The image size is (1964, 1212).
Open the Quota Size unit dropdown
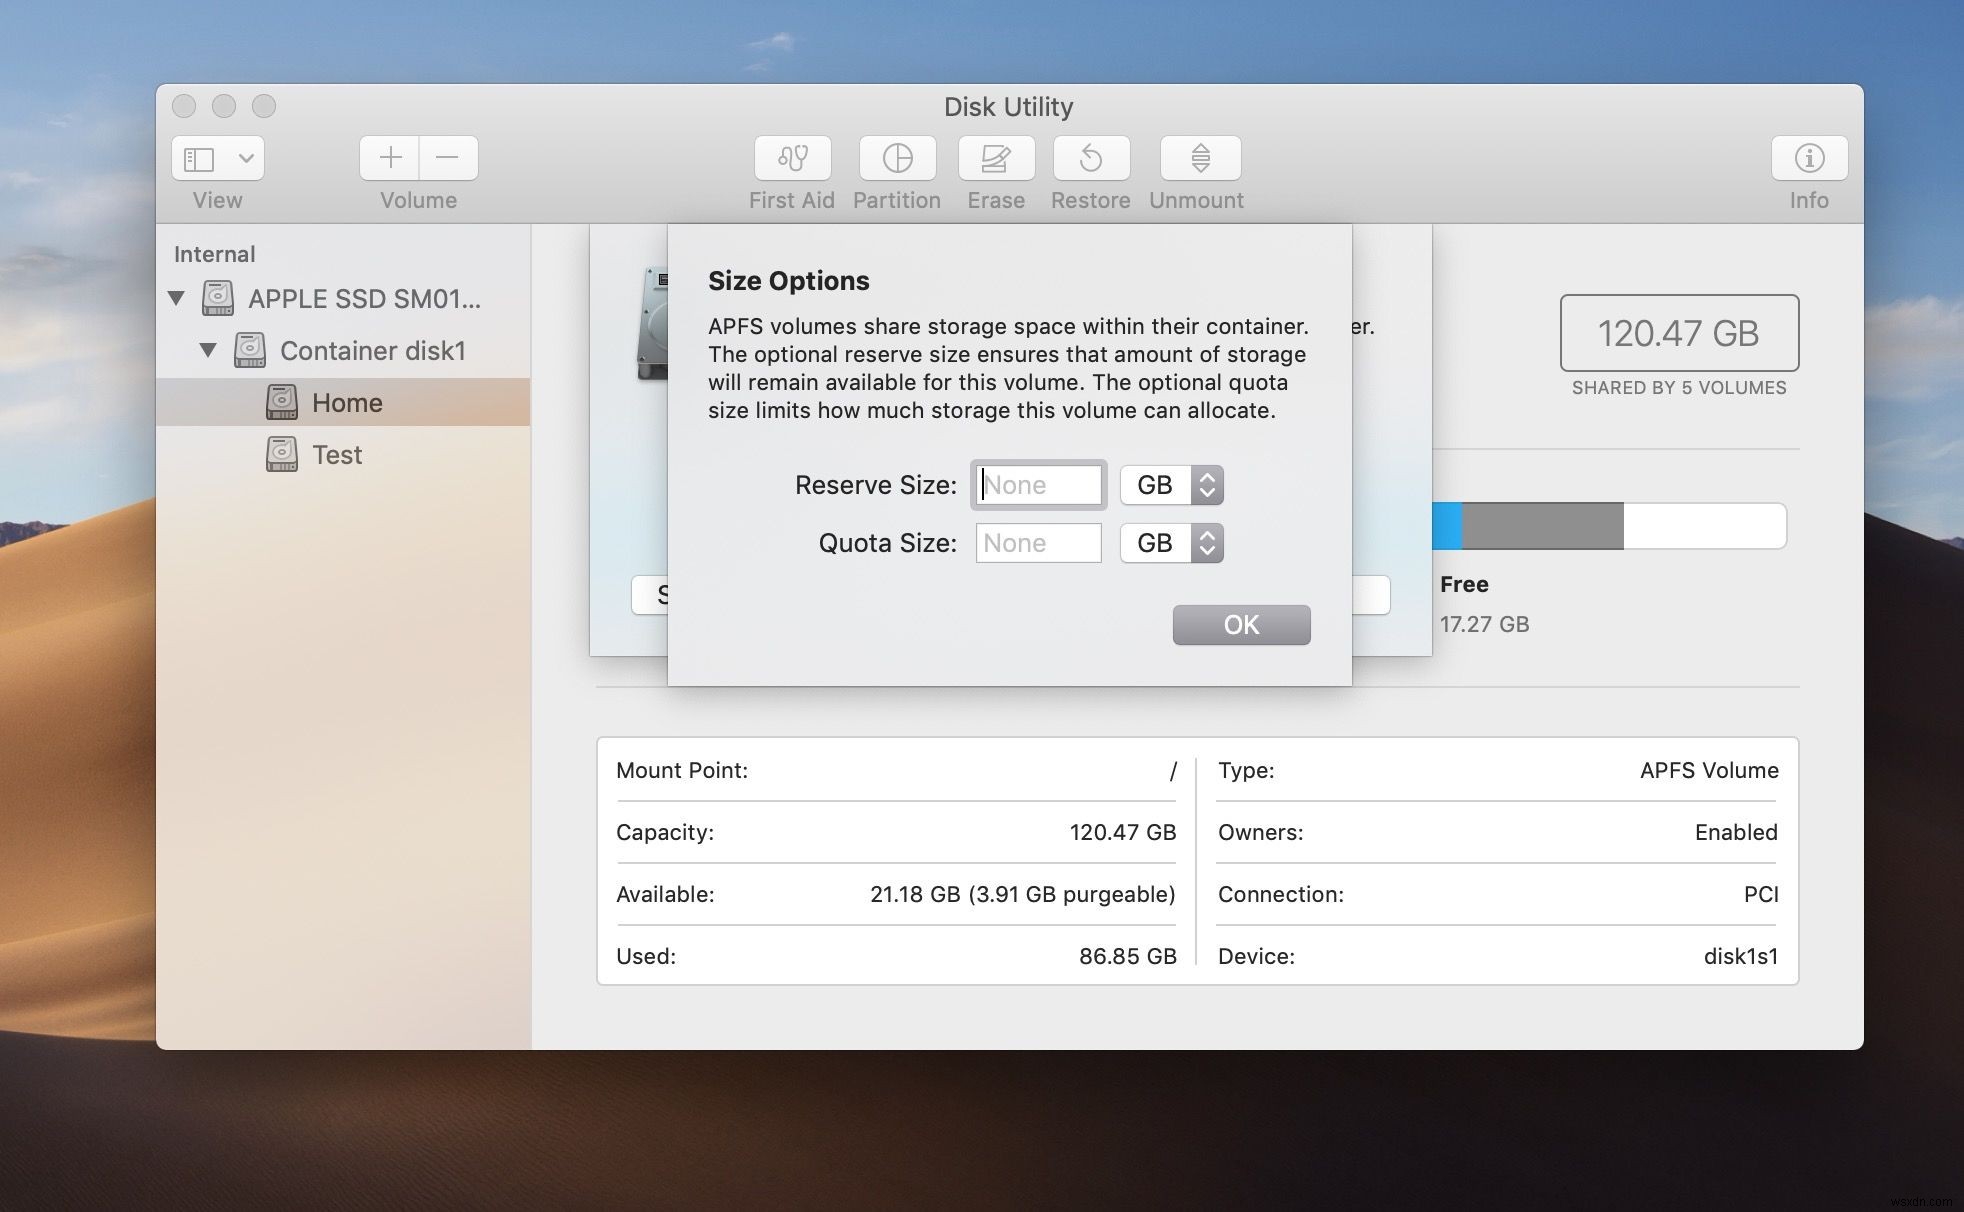click(1171, 541)
